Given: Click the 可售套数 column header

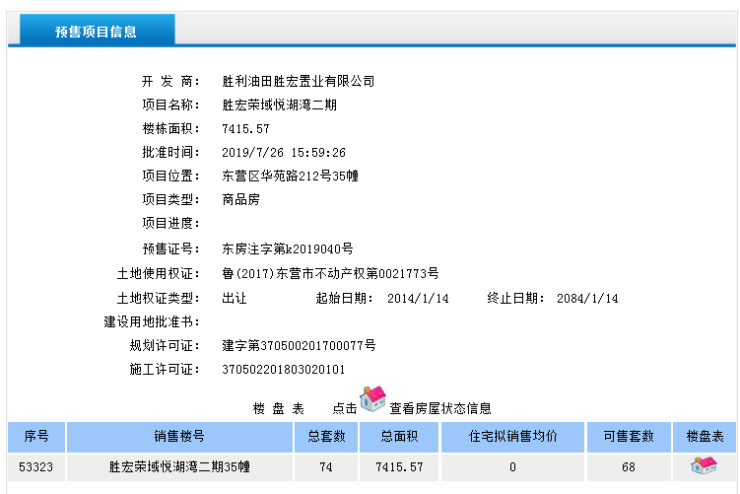Looking at the screenshot, I should tap(629, 437).
